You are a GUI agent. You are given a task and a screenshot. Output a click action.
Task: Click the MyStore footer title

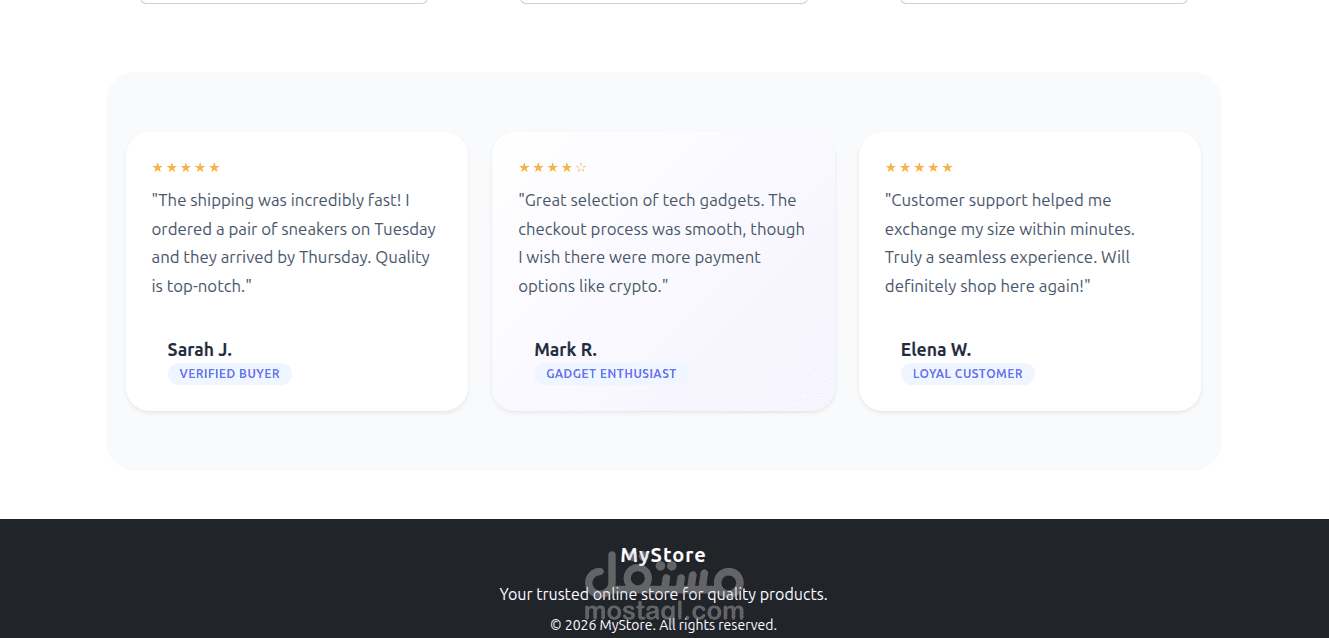[663, 555]
